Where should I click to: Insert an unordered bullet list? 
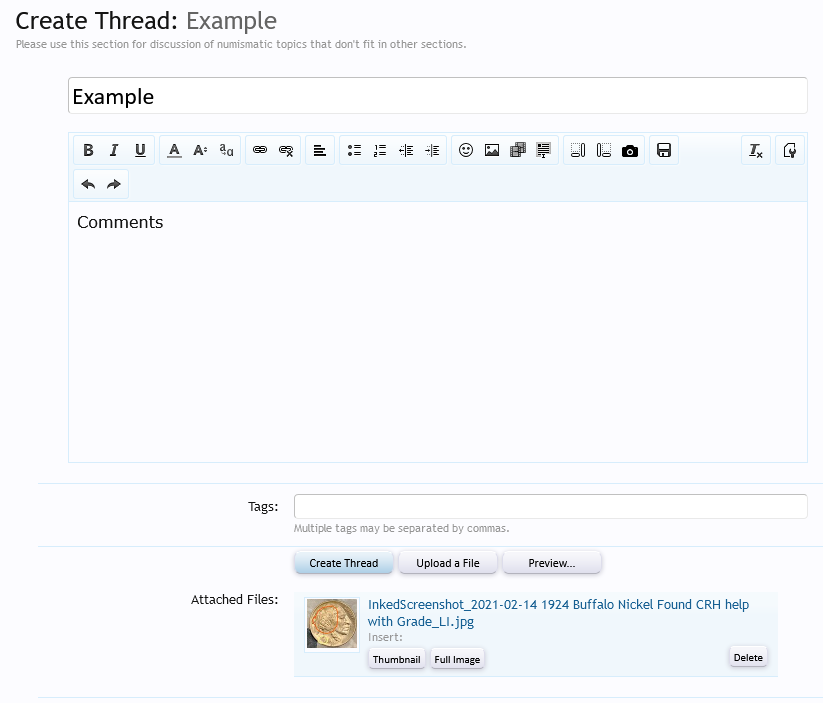click(x=354, y=150)
